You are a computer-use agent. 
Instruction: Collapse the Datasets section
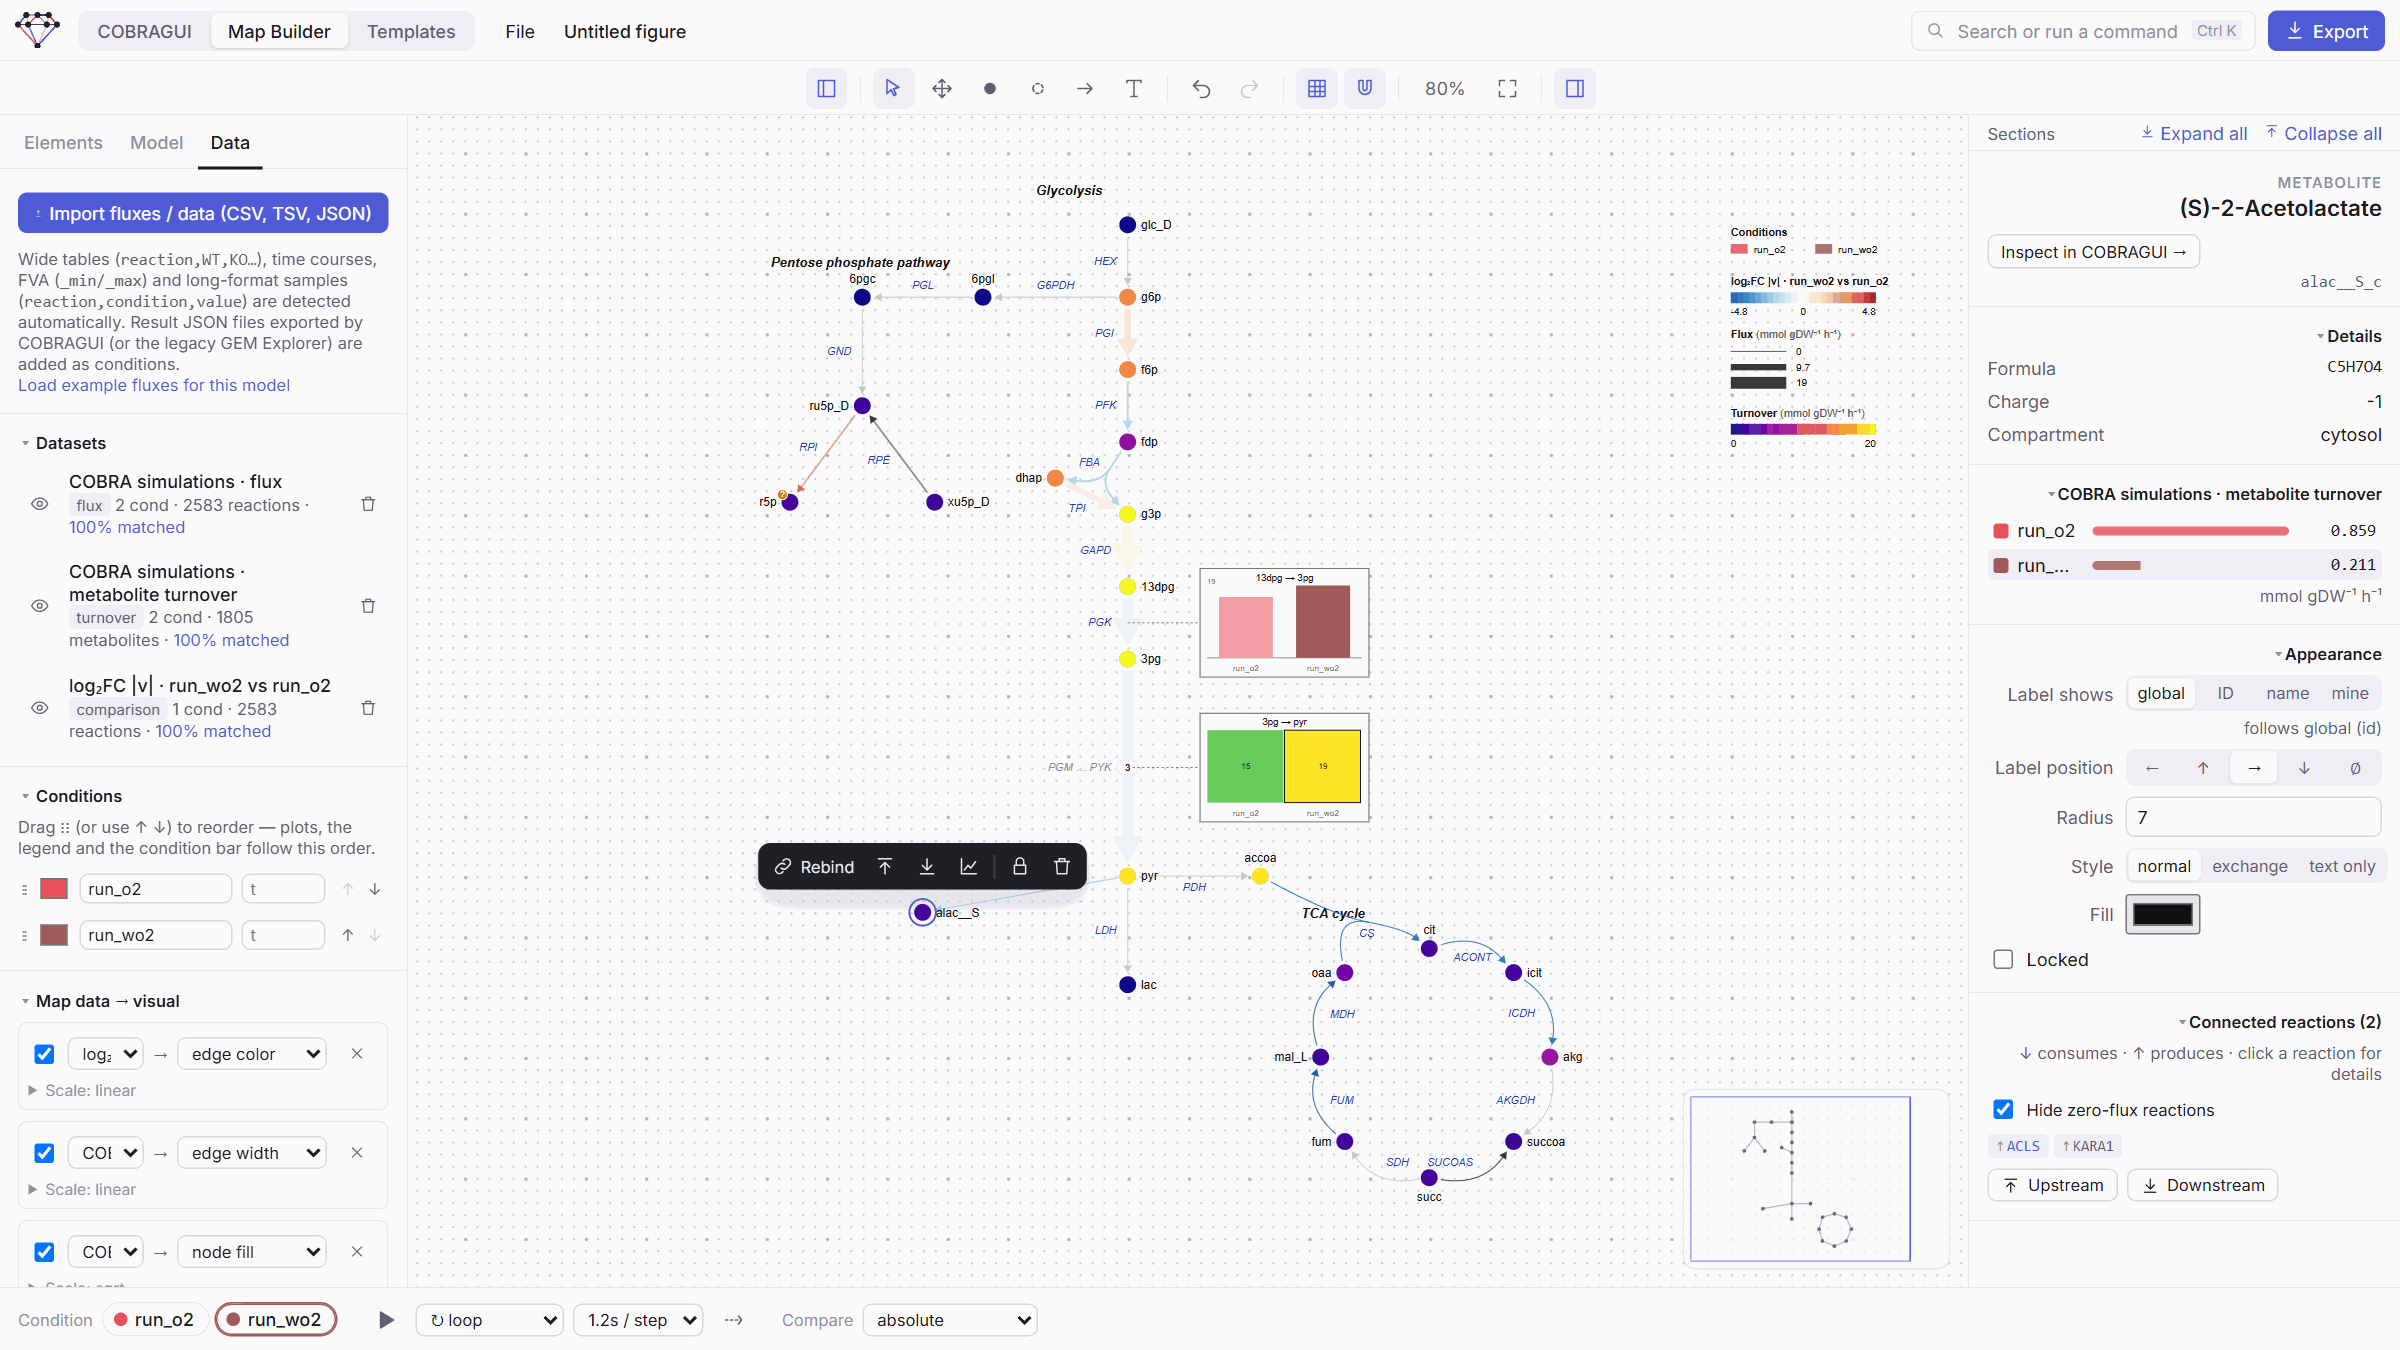(x=62, y=443)
